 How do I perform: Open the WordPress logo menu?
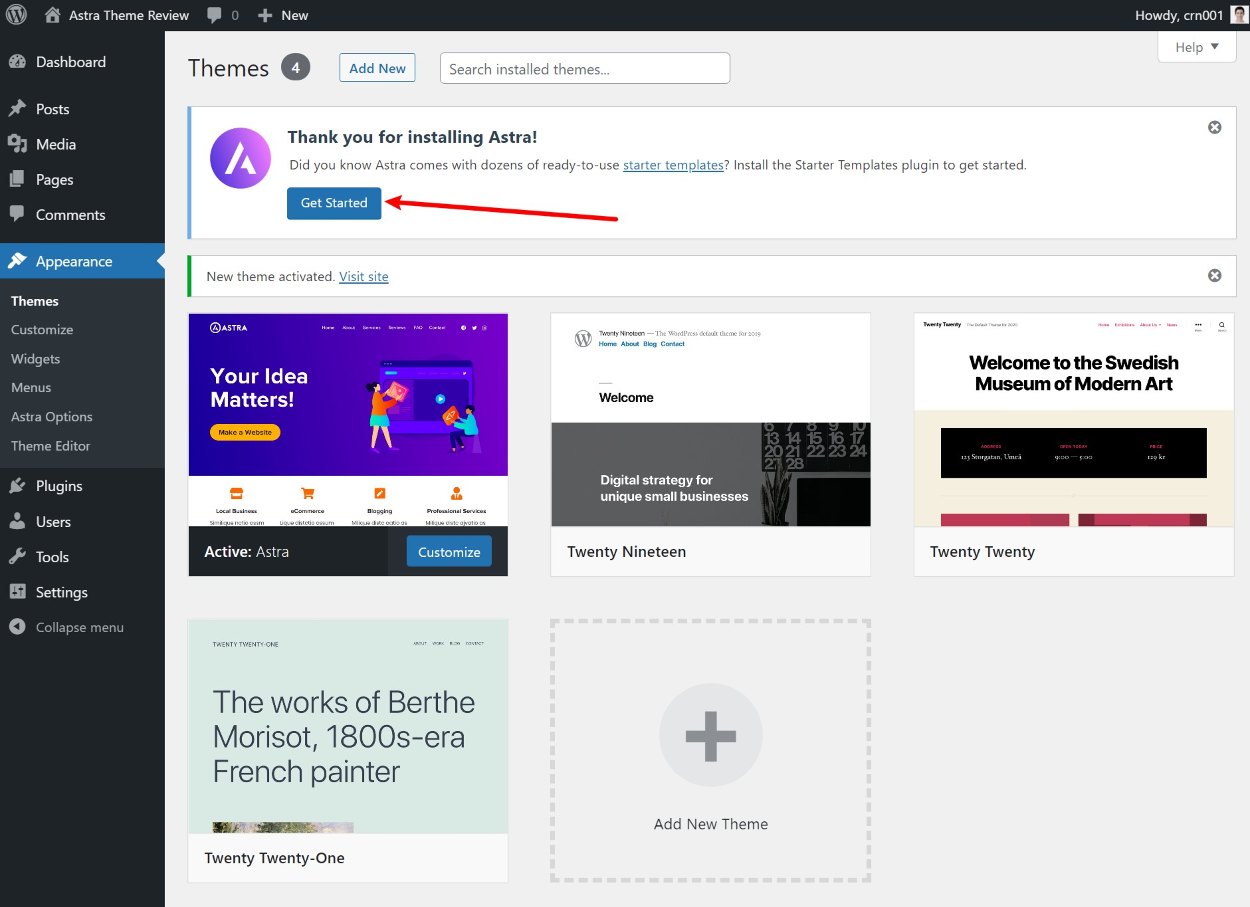click(x=16, y=15)
